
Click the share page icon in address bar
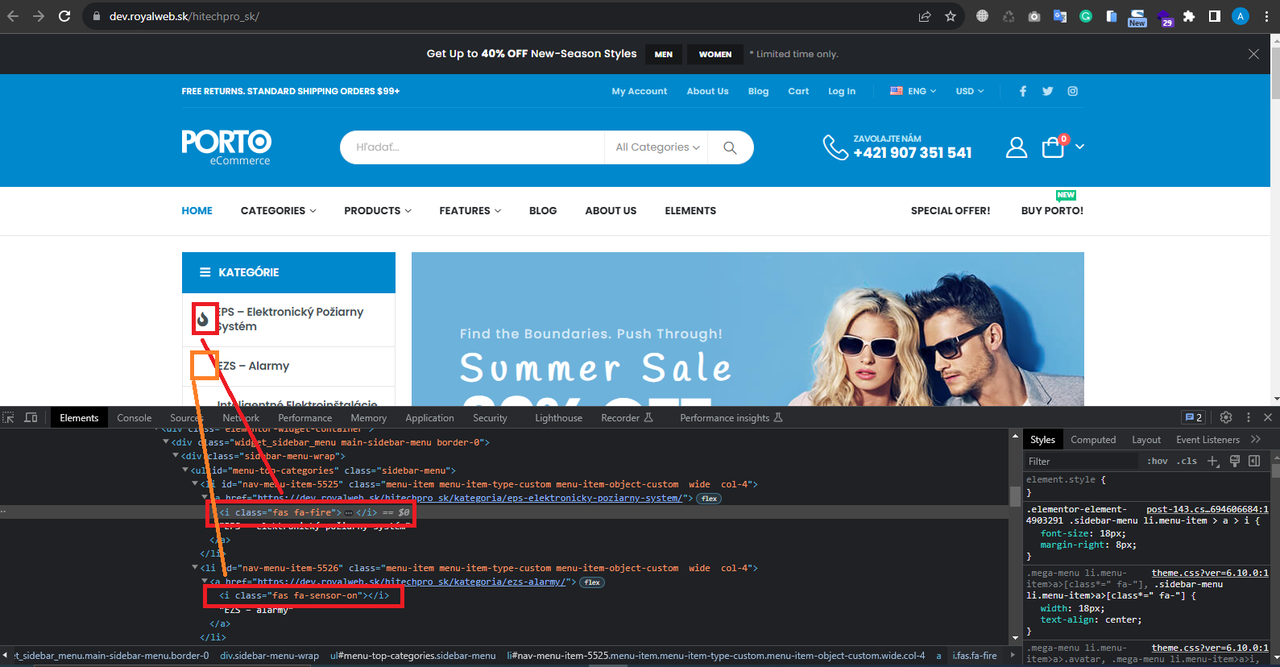tap(925, 17)
